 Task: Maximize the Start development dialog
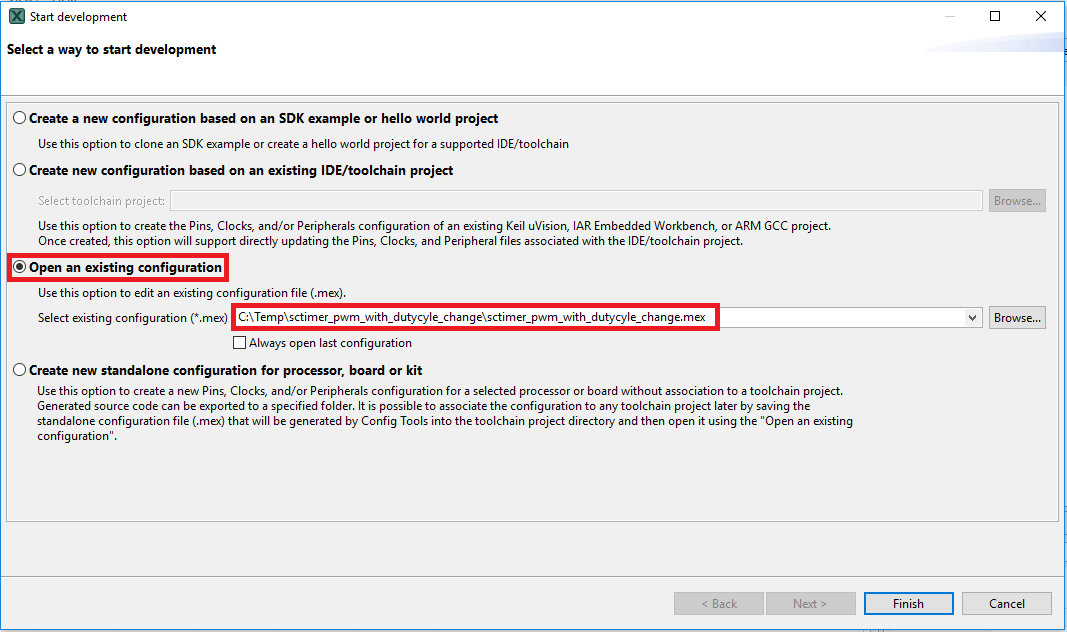click(995, 17)
